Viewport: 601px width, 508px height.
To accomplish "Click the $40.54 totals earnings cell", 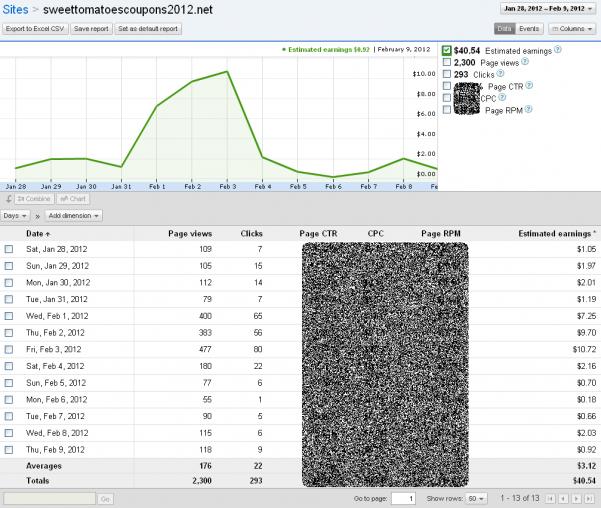I will coord(584,480).
